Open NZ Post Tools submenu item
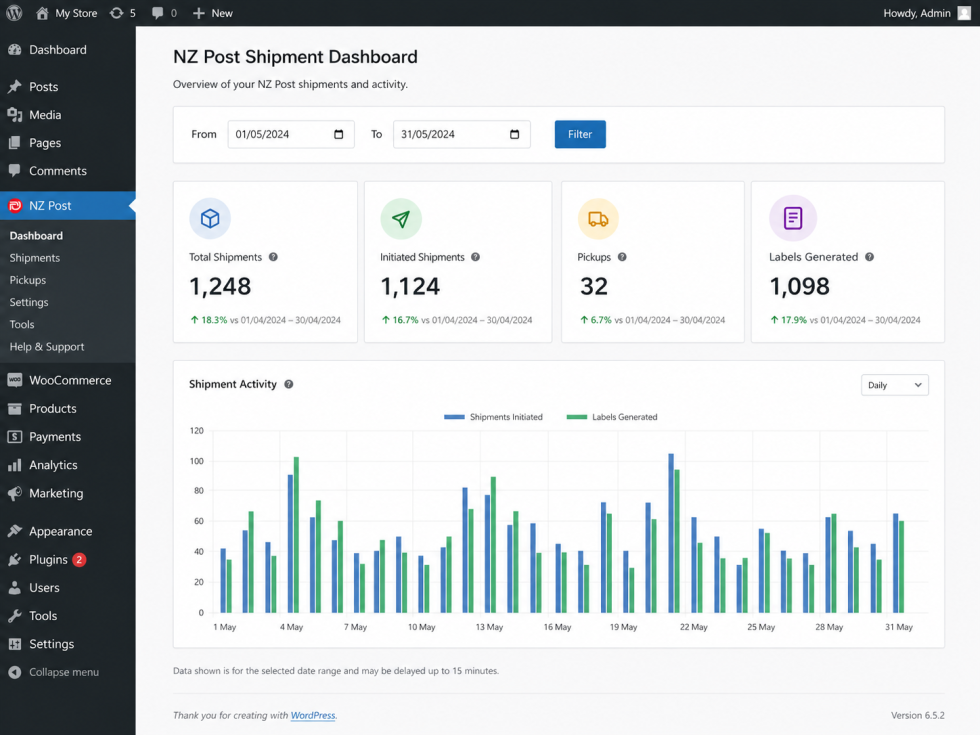Screen dimensions: 980x735 [22, 324]
